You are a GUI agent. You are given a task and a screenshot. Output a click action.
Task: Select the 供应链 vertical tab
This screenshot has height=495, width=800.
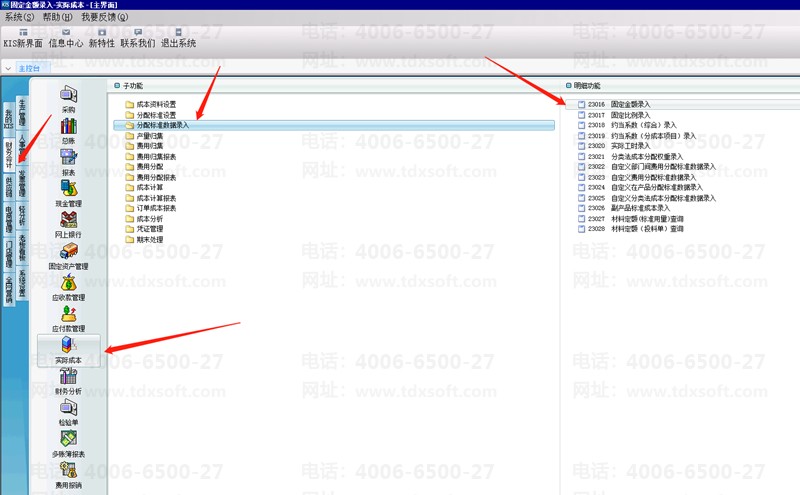[x=9, y=188]
